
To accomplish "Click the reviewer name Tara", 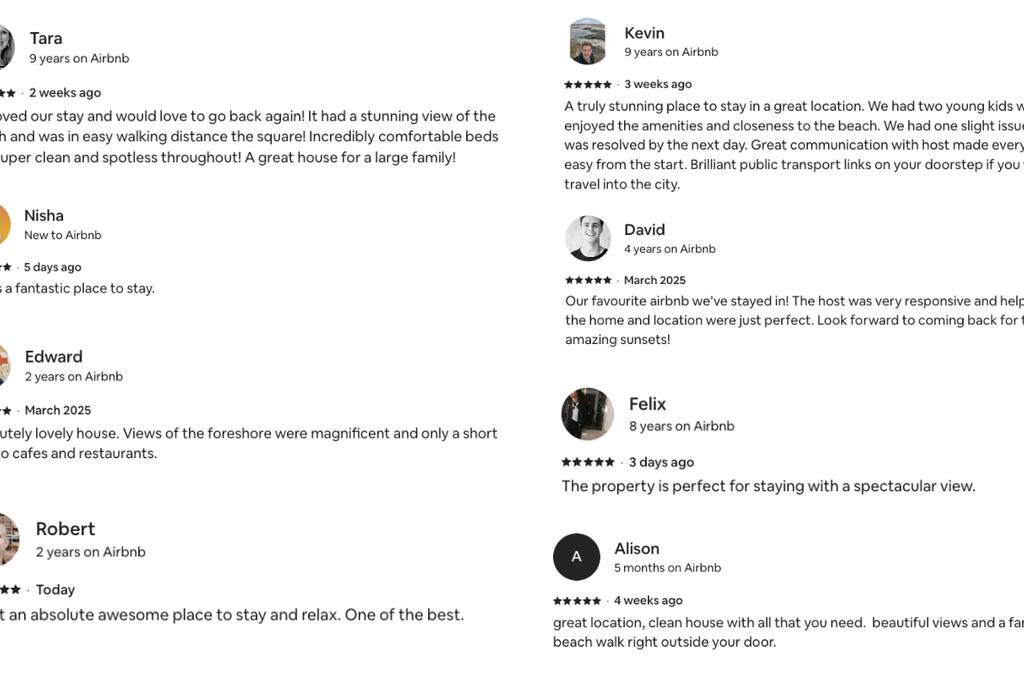I will (x=46, y=38).
